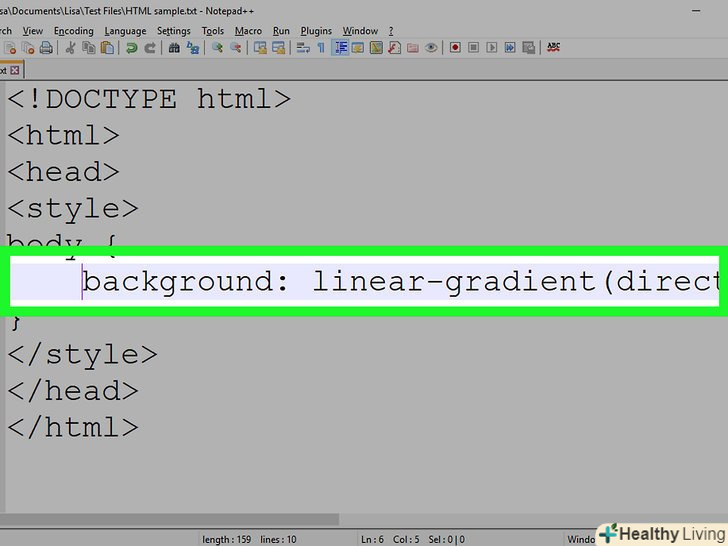This screenshot has width=728, height=546.
Task: Minimize the Notepad++ window
Action: pyautogui.click(x=696, y=11)
